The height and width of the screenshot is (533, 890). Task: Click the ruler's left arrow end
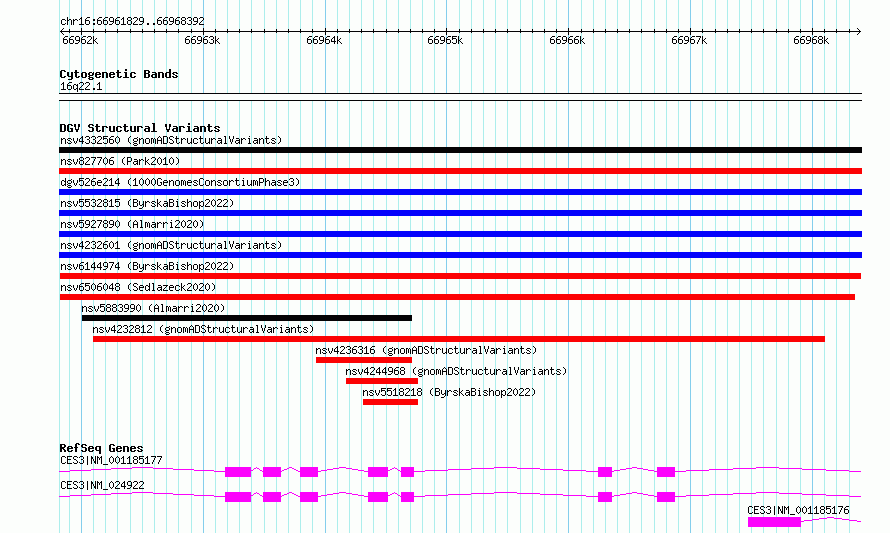pyautogui.click(x=62, y=31)
